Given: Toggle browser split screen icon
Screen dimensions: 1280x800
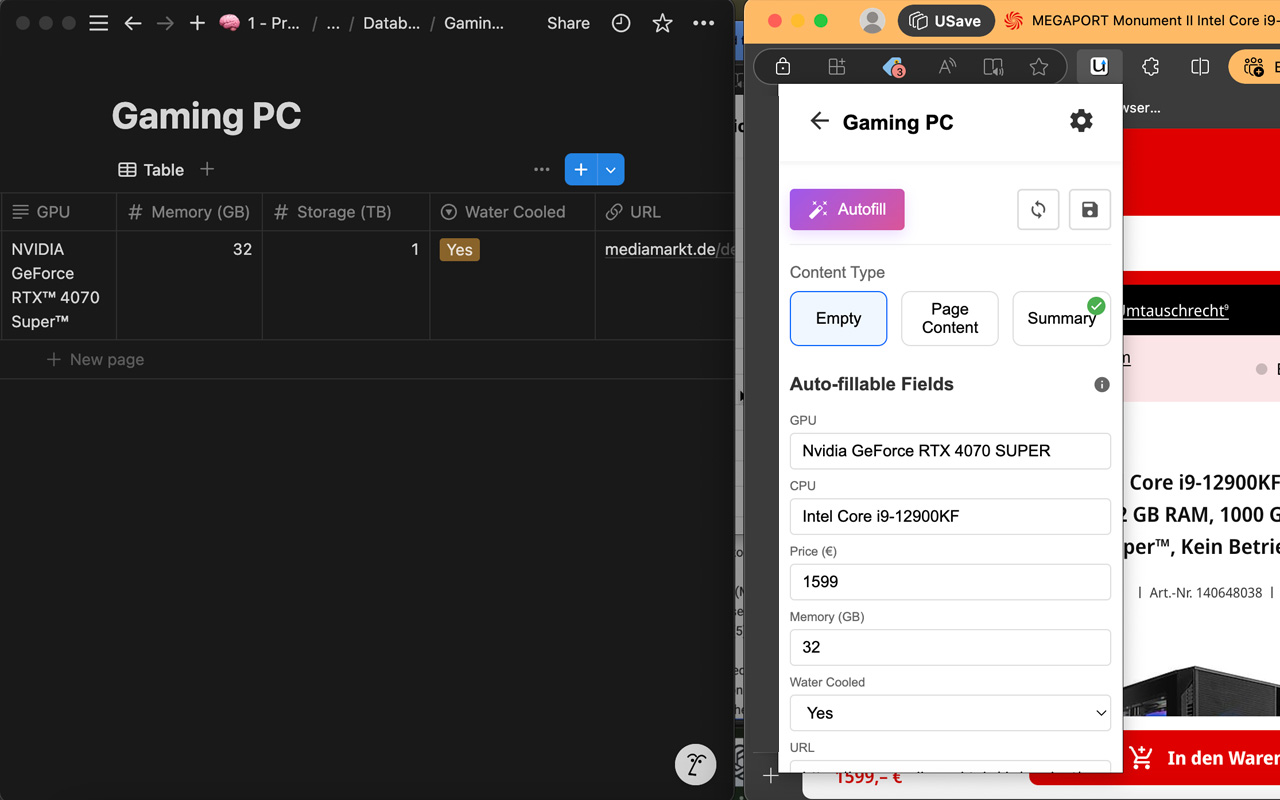Looking at the screenshot, I should click(1200, 67).
